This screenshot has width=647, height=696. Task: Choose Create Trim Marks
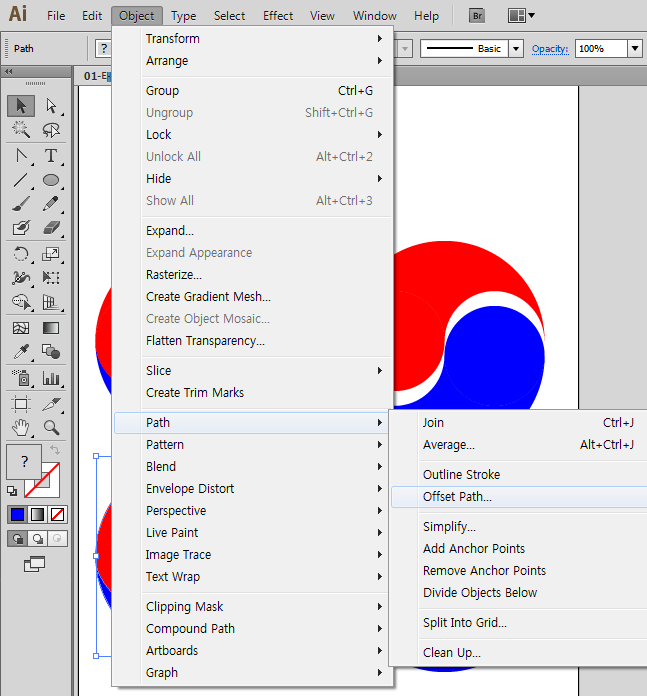pos(254,393)
